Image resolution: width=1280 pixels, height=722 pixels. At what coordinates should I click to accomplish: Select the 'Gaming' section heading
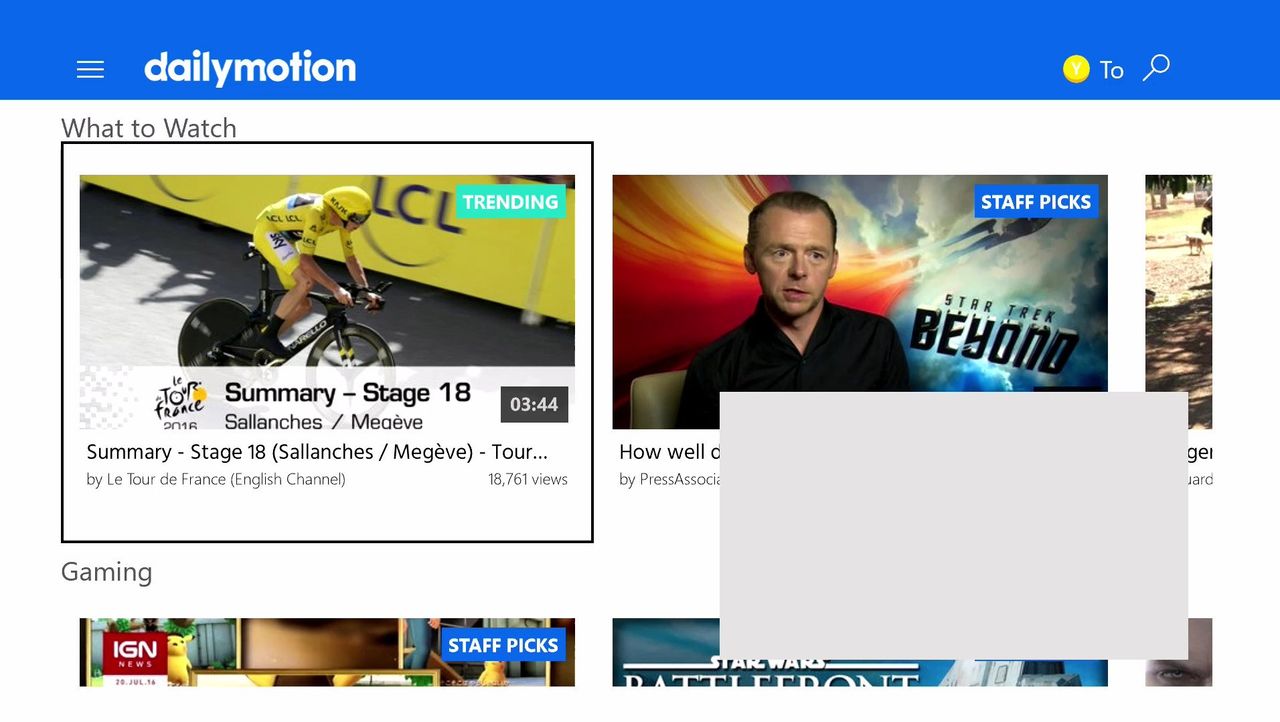(x=107, y=572)
